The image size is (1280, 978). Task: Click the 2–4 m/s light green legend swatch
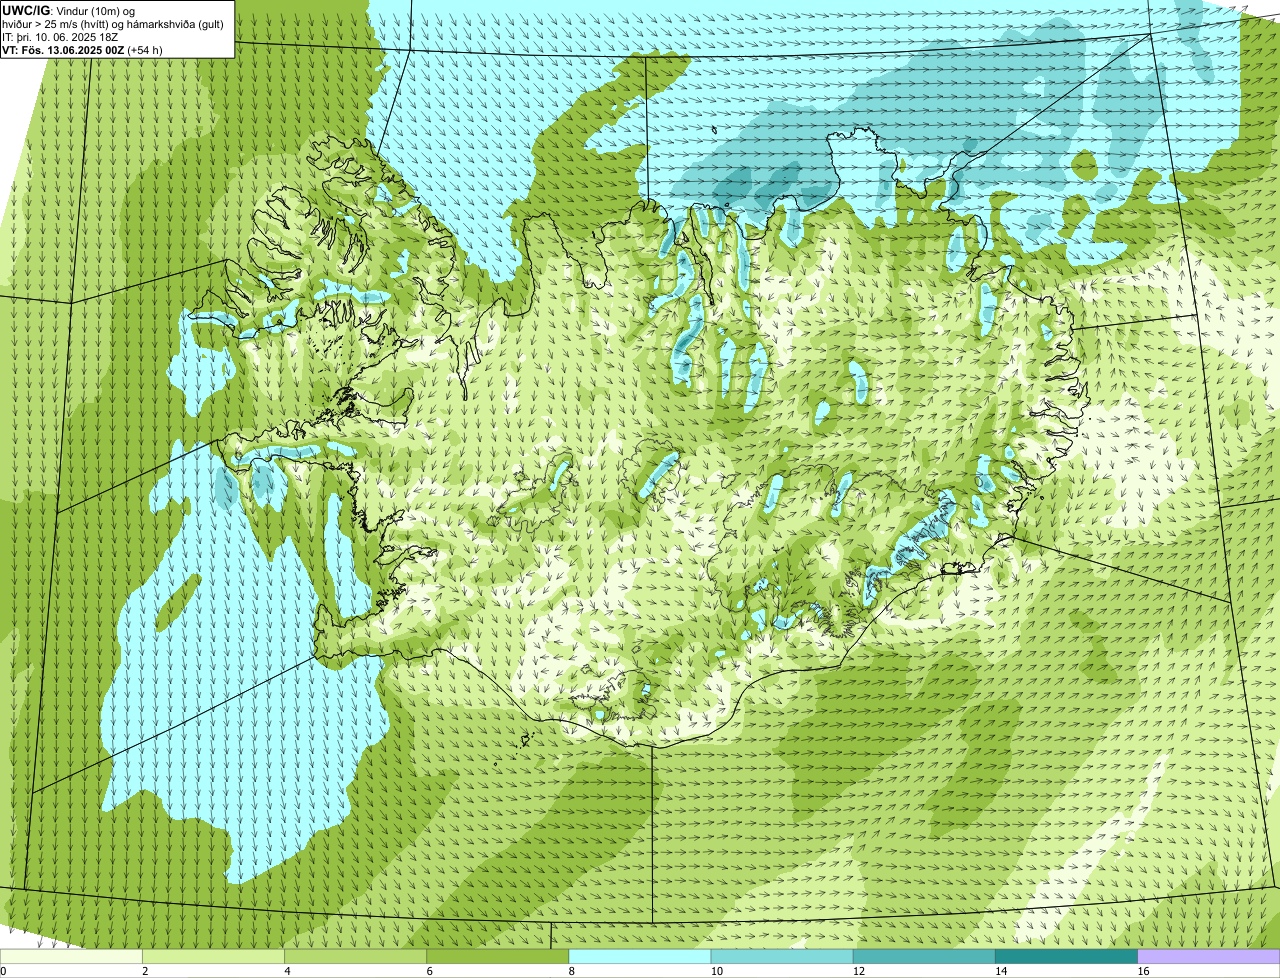coord(213,956)
